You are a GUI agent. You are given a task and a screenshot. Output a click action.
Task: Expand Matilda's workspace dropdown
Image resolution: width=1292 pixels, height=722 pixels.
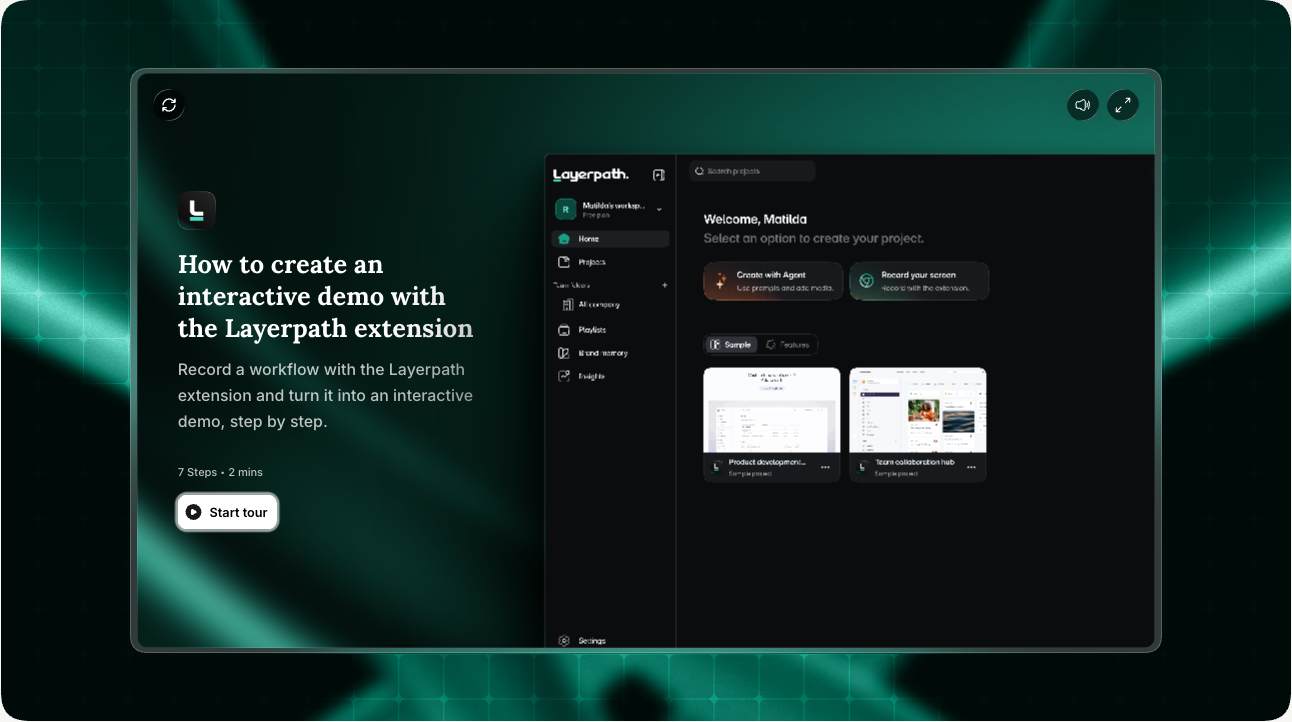click(659, 209)
